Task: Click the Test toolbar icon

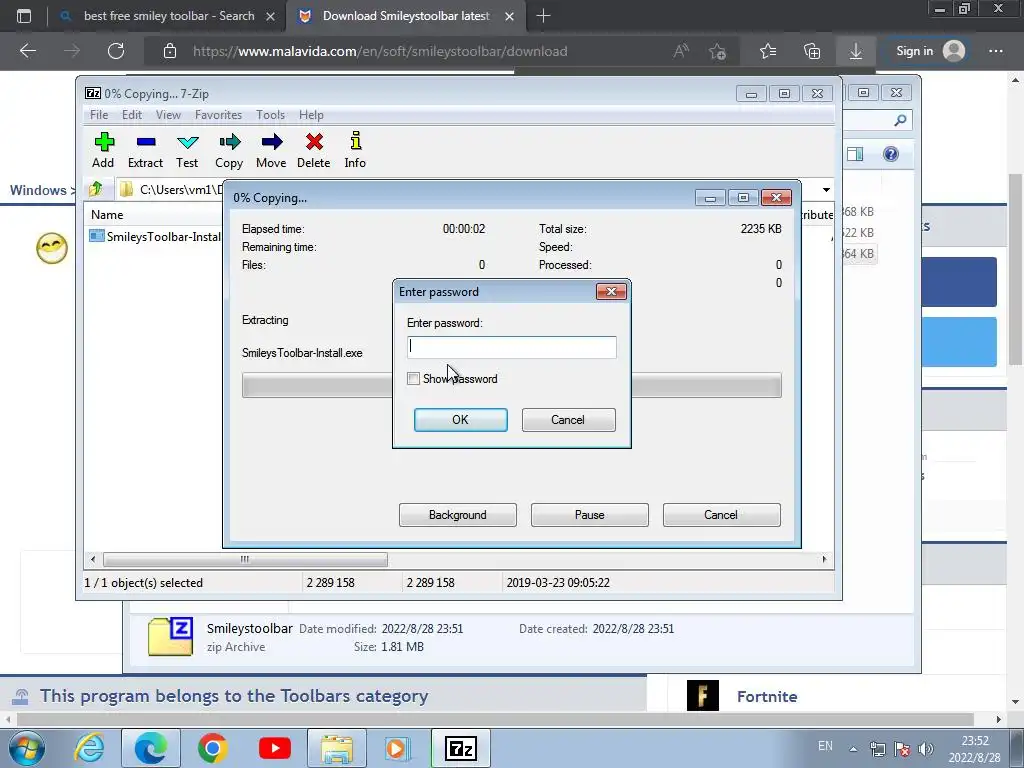Action: (x=187, y=150)
